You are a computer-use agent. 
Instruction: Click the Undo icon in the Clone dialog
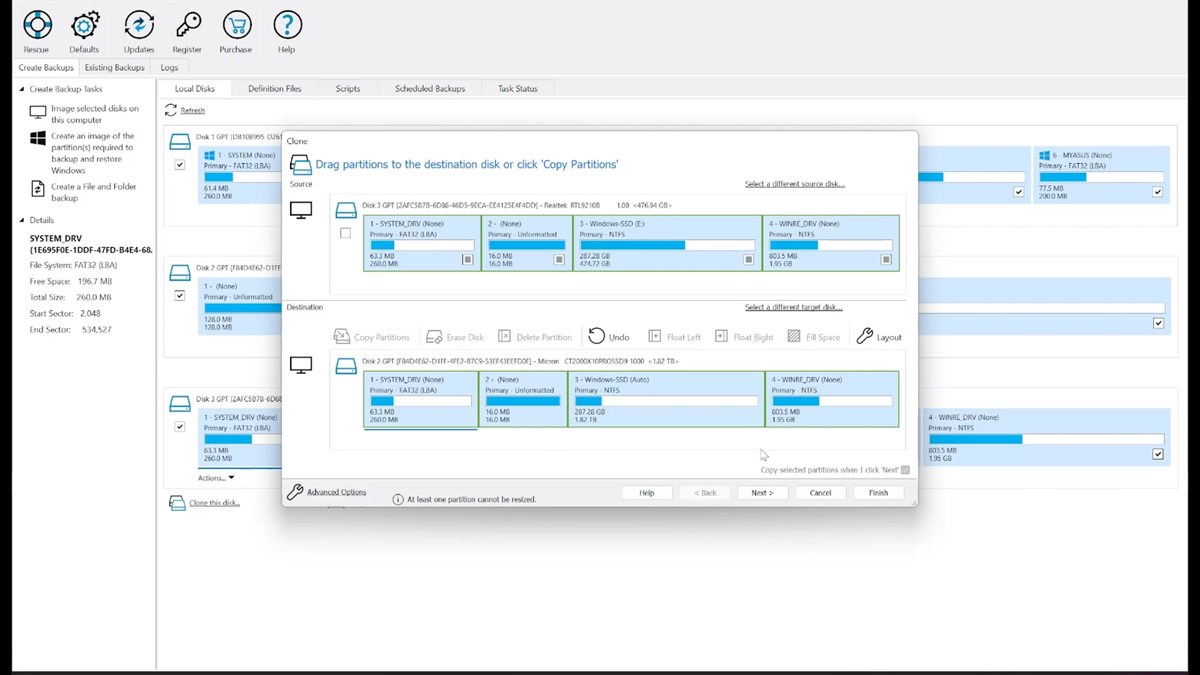click(597, 336)
